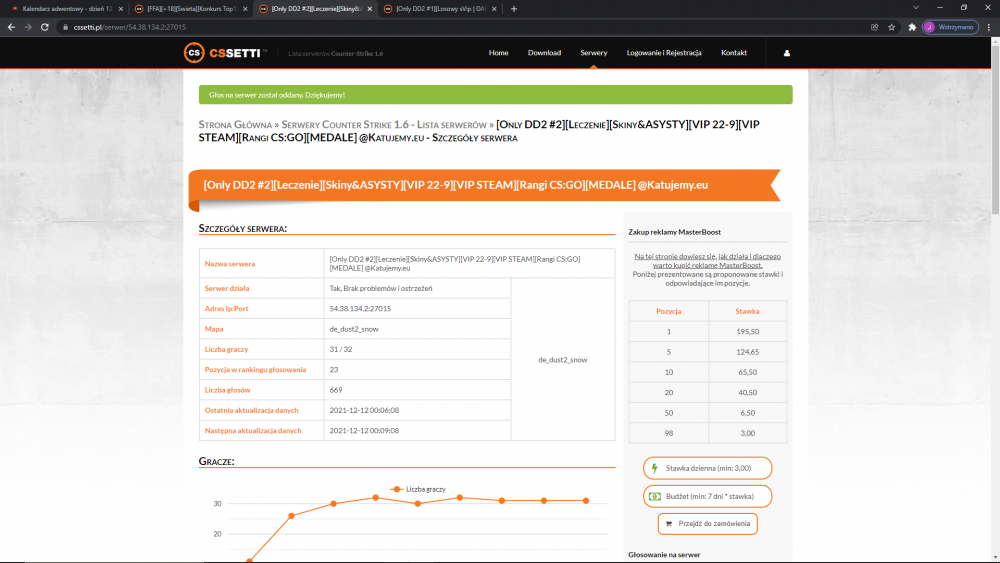Click the Pozycja column header

pyautogui.click(x=668, y=311)
